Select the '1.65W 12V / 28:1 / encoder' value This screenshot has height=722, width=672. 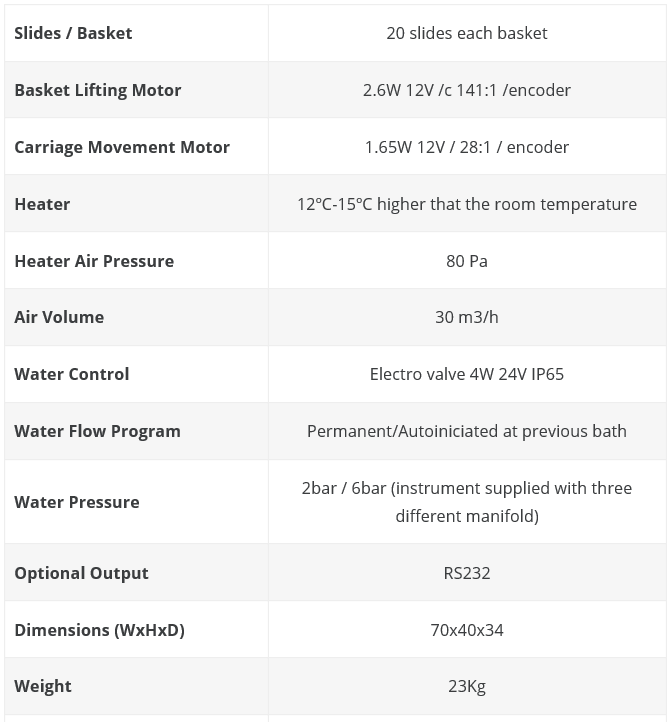coord(467,147)
